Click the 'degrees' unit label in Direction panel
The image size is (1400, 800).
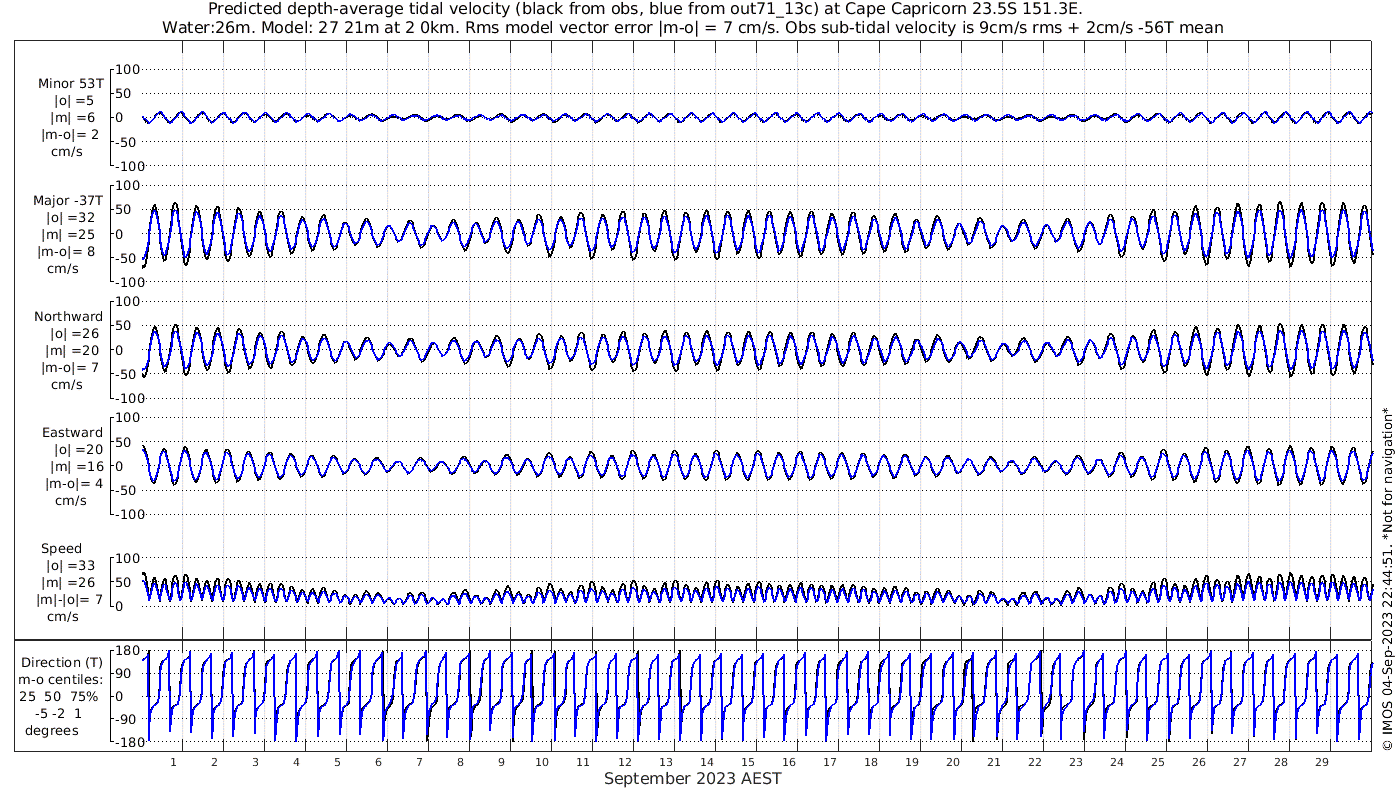click(52, 730)
